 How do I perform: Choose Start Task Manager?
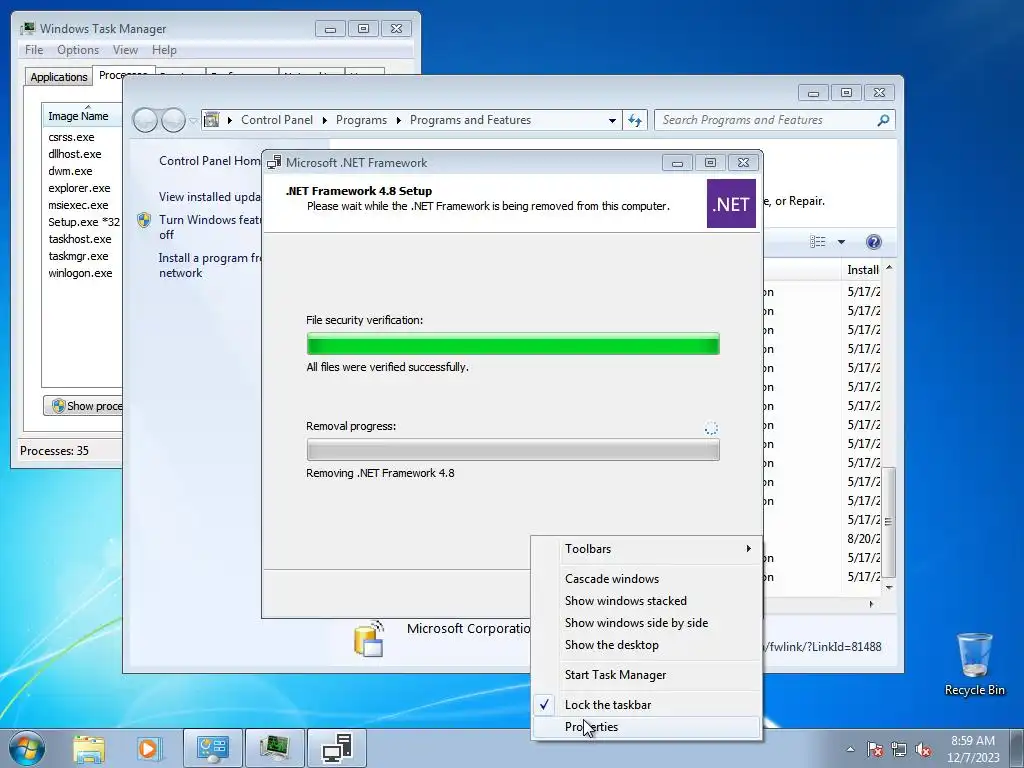647,675
